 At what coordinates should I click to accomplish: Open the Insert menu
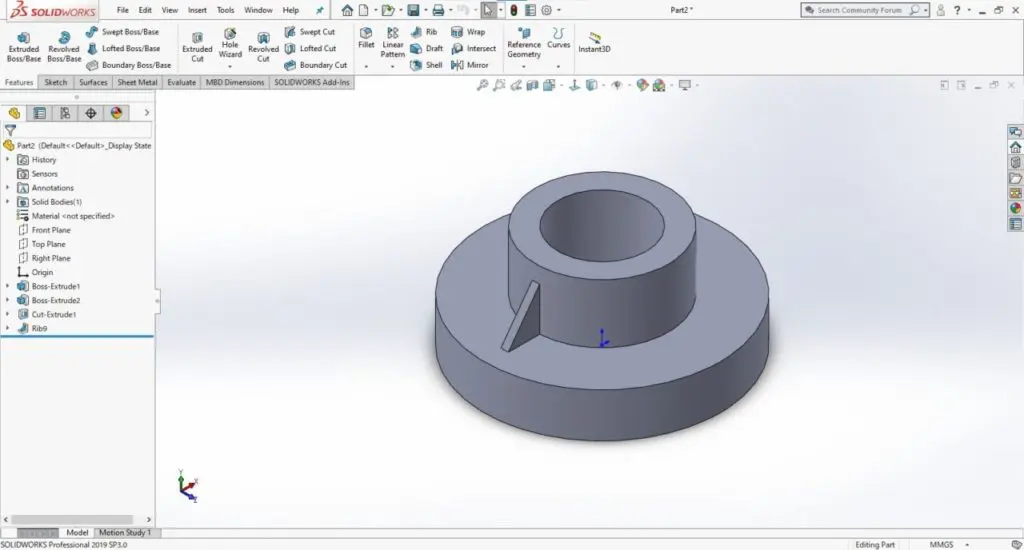[197, 10]
